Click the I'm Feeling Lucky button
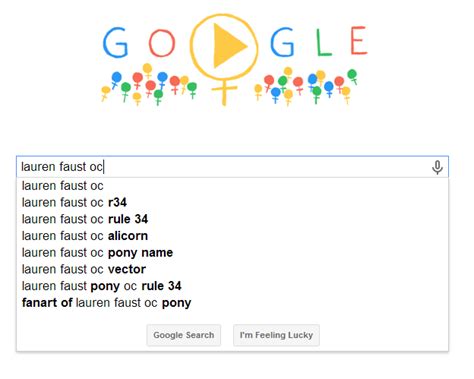Viewport: 474px width, 379px height. pos(276,335)
